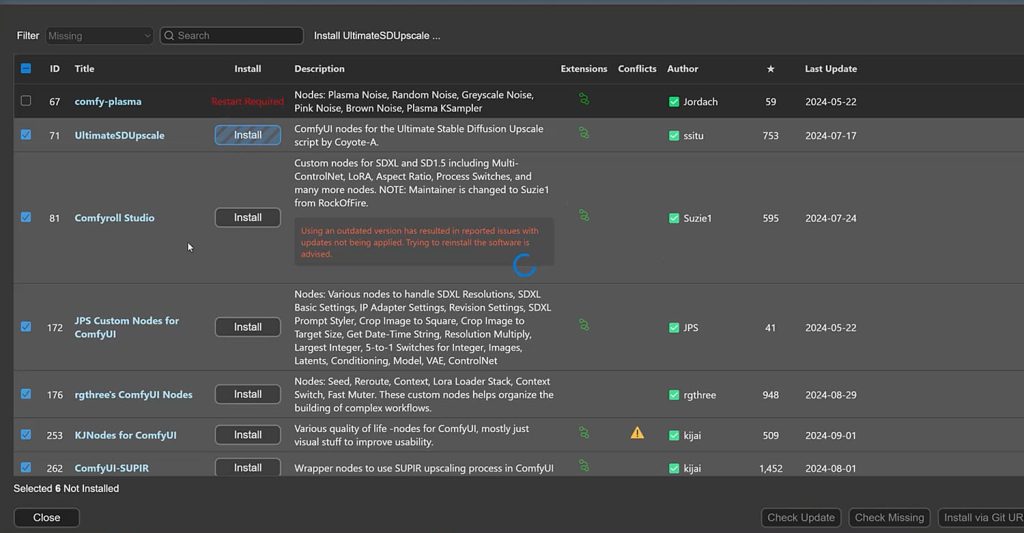The height and width of the screenshot is (533, 1024).
Task: Click the extensions icon for ComfyUI-SUPIR
Action: (584, 466)
